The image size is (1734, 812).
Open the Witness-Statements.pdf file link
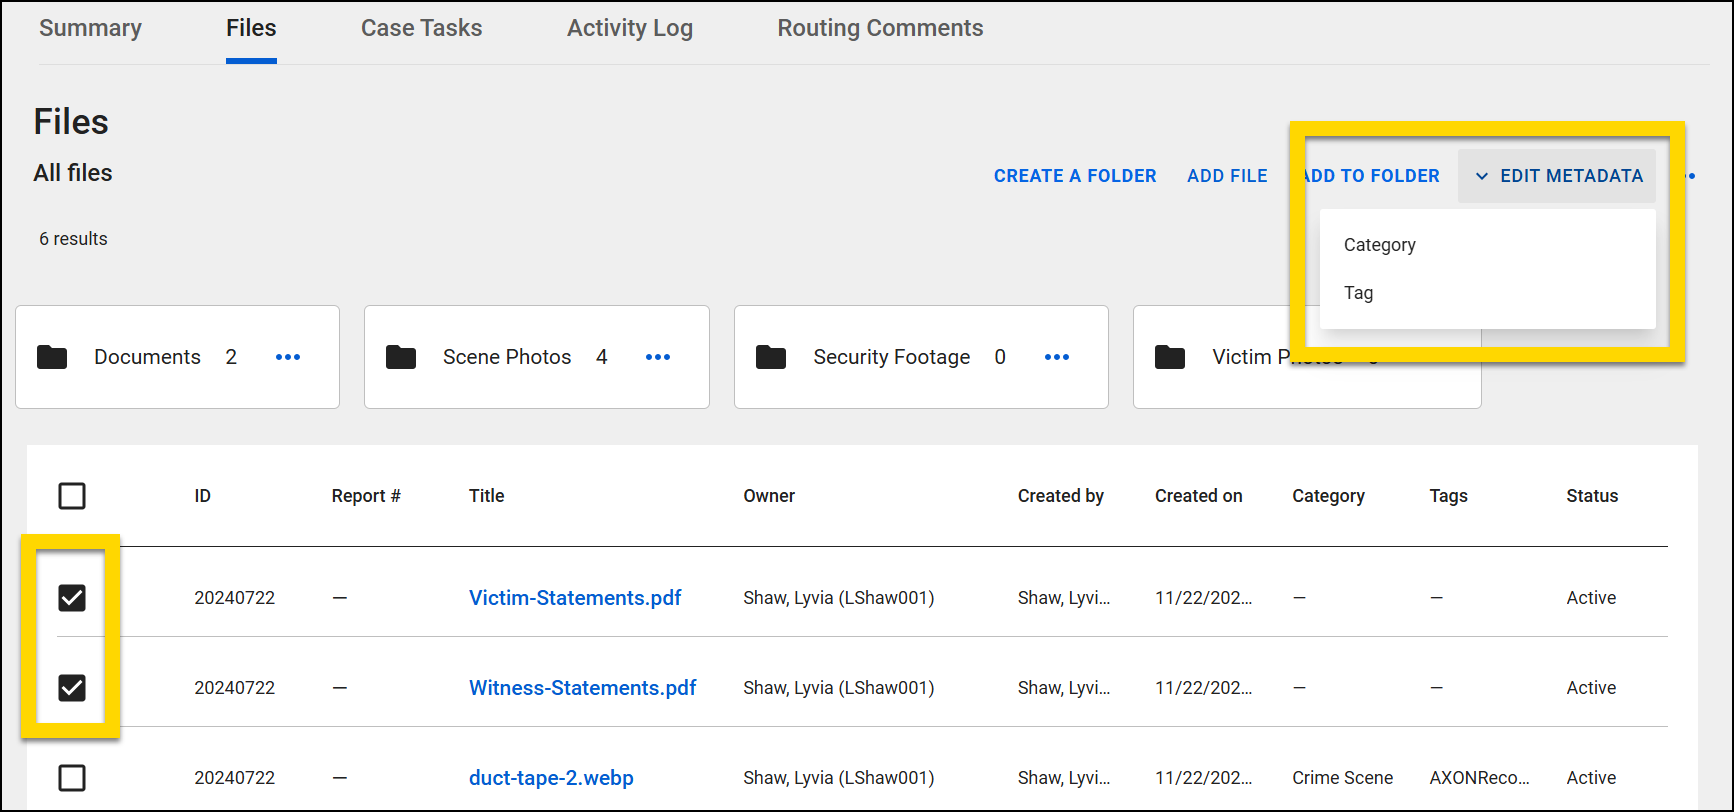click(582, 688)
